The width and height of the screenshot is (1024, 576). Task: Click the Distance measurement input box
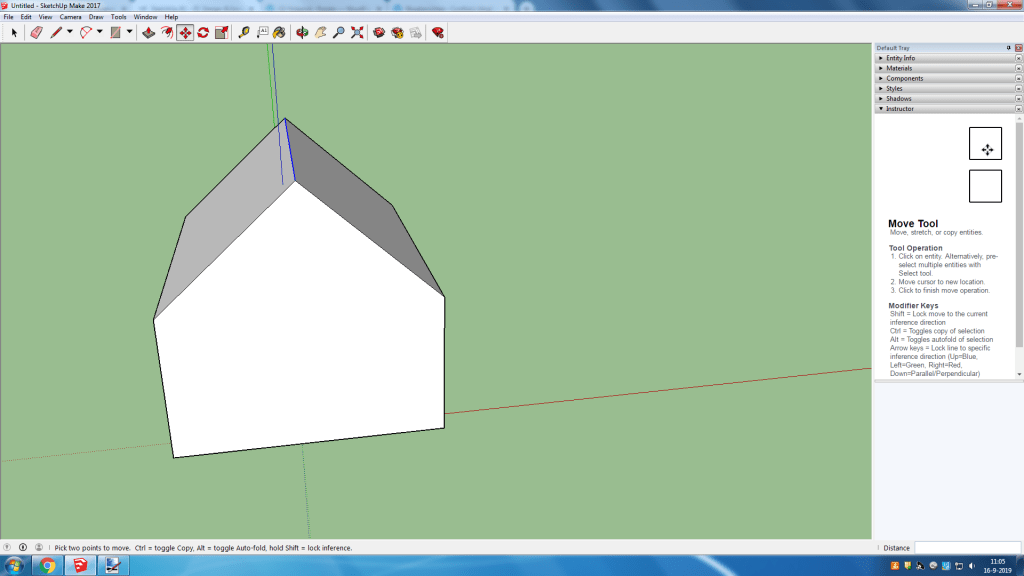[965, 547]
